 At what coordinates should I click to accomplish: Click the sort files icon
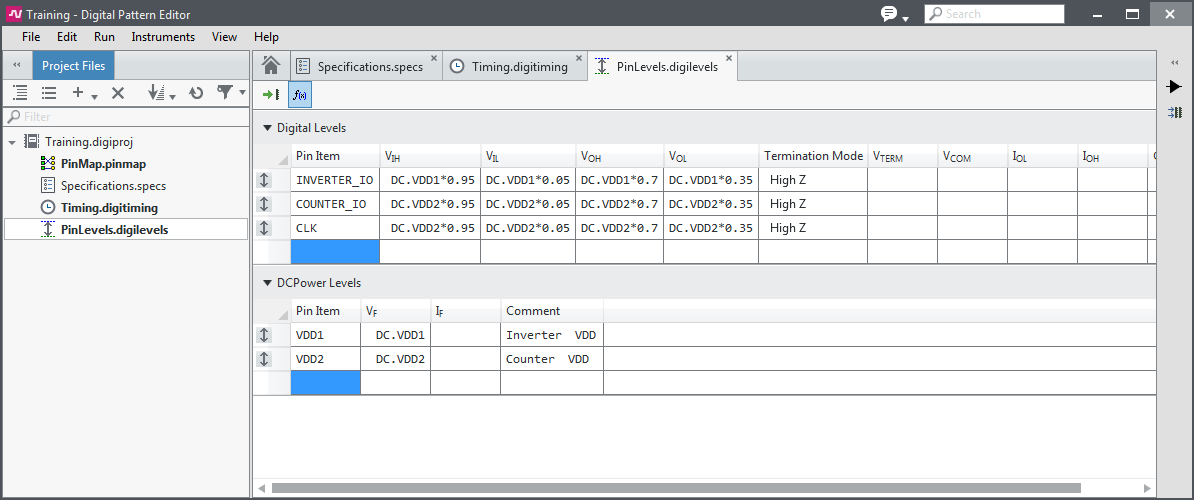pos(156,93)
